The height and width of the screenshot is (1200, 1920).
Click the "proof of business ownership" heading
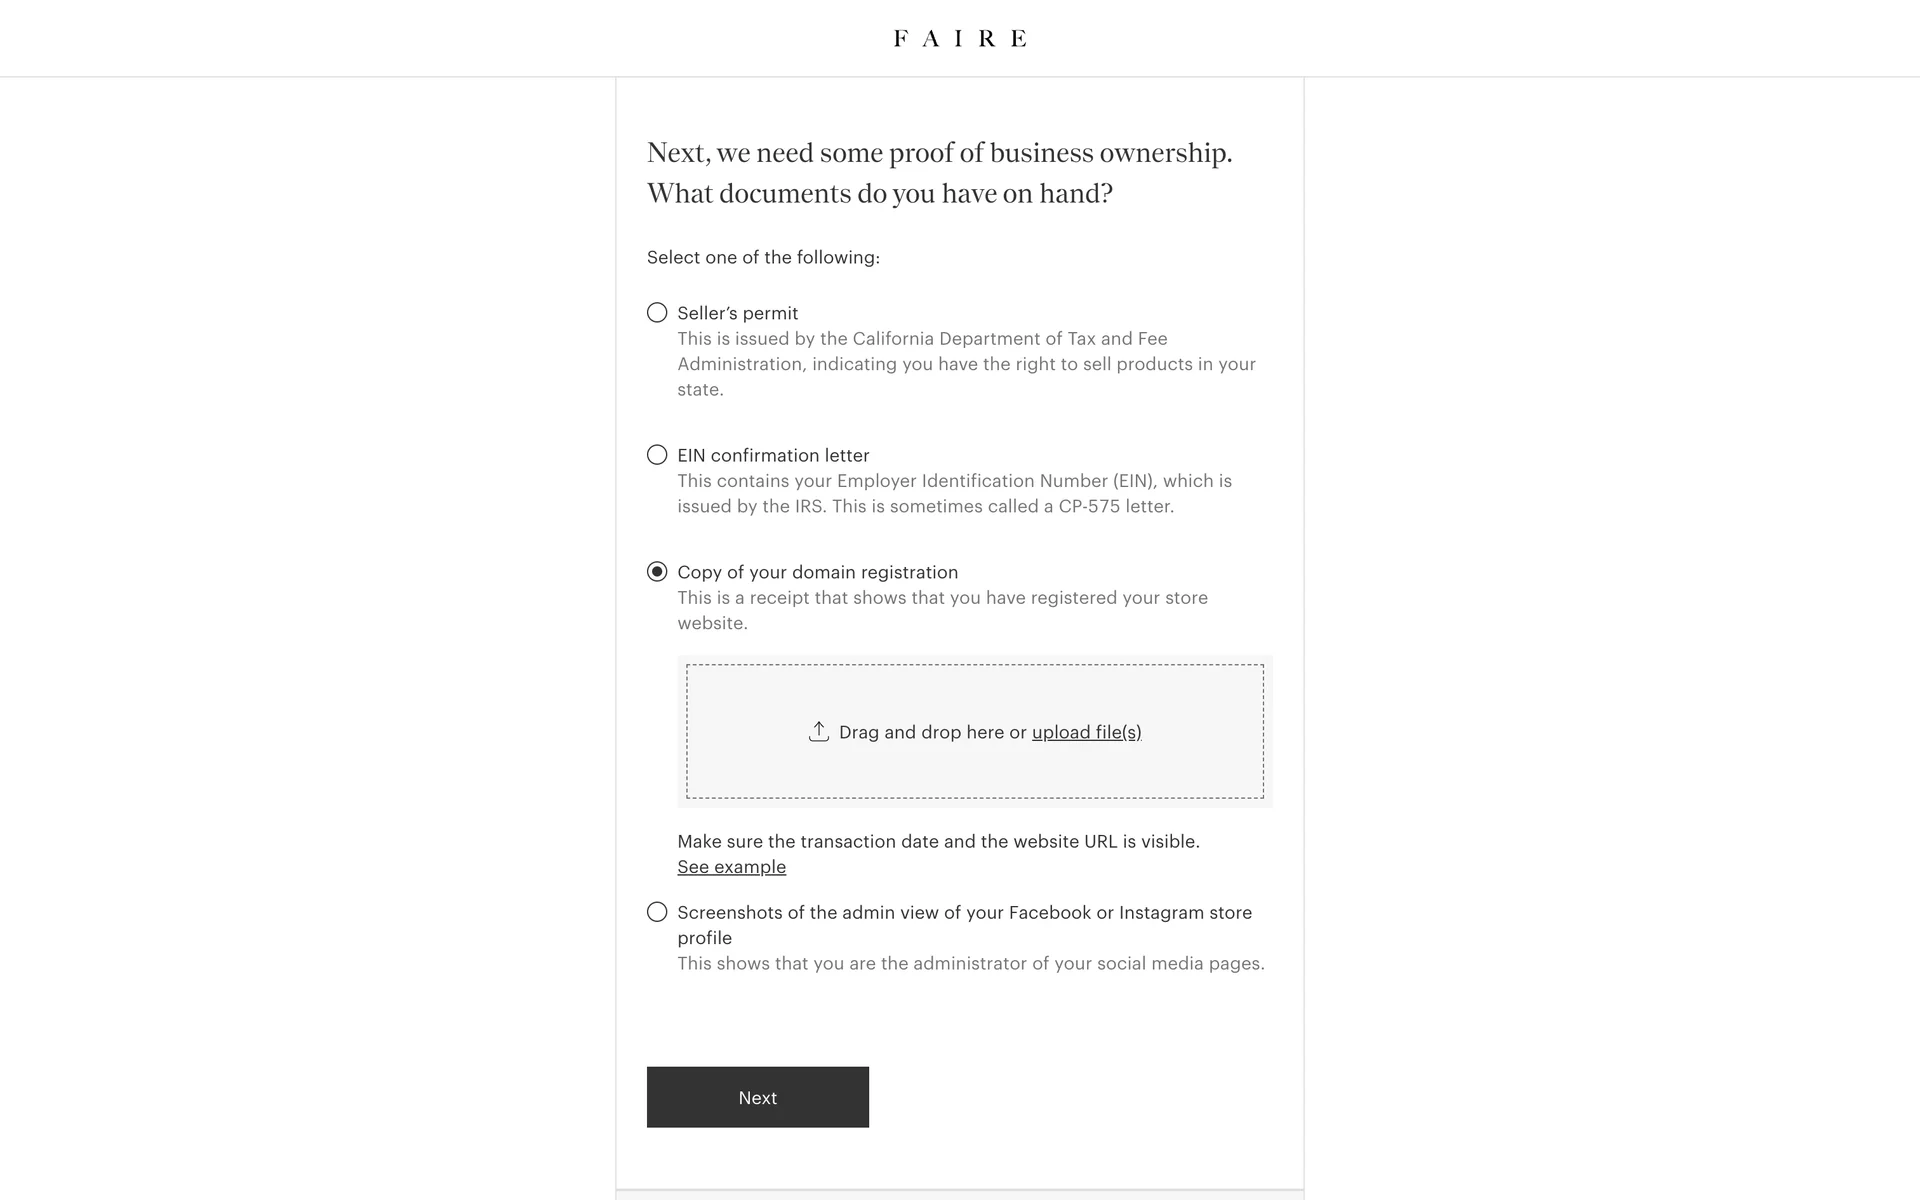pos(939,172)
